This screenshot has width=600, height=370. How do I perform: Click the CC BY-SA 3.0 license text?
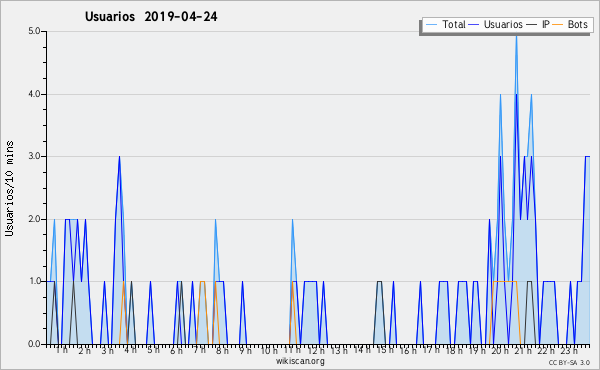[569, 362]
